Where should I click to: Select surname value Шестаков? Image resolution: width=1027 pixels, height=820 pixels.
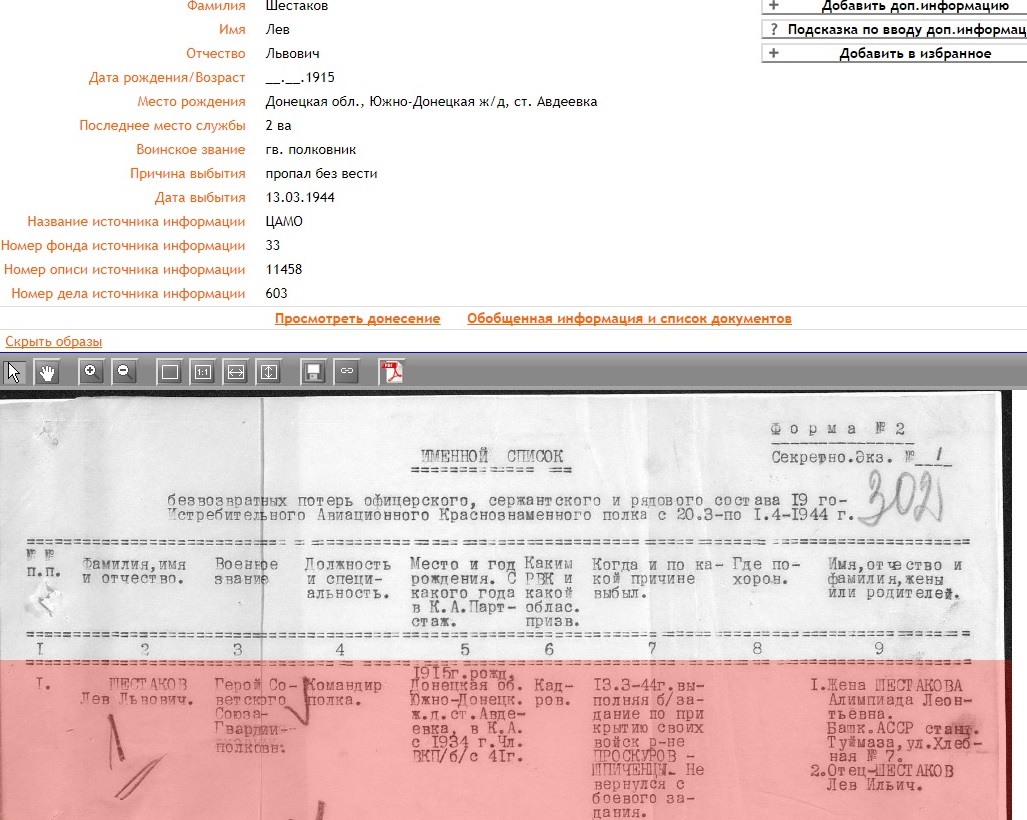pos(297,6)
